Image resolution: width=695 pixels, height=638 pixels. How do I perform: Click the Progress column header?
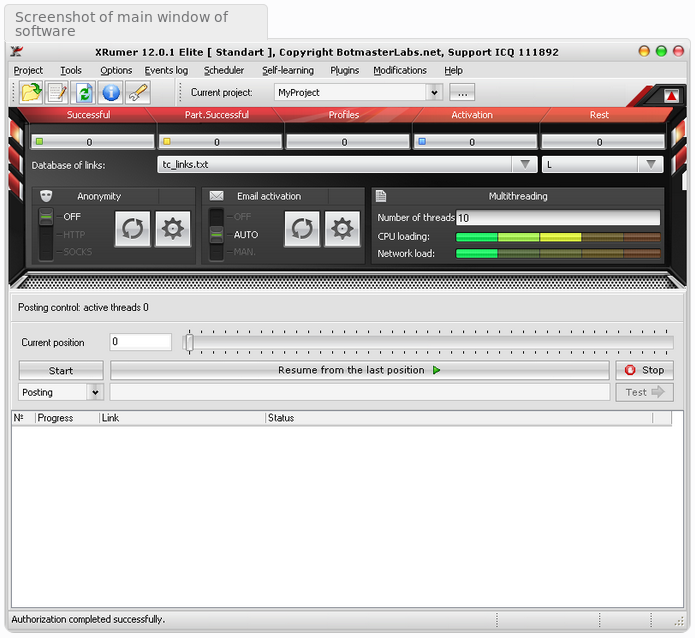pyautogui.click(x=67, y=418)
